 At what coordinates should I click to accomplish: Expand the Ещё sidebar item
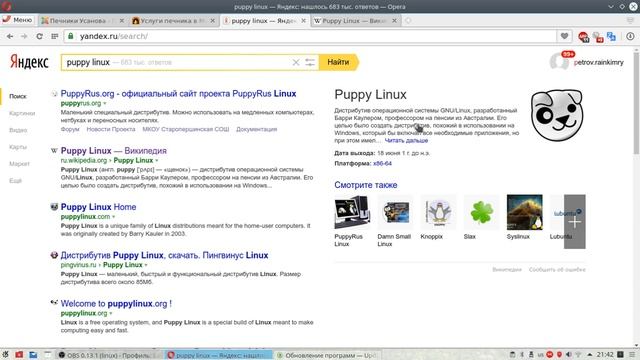(x=15, y=180)
